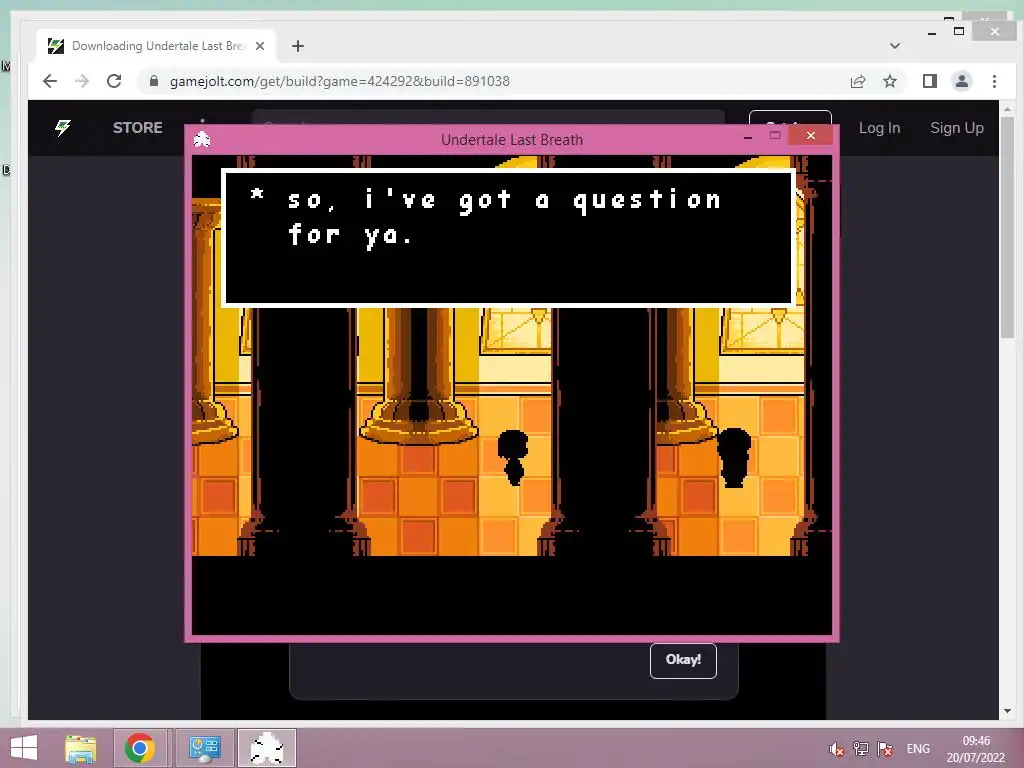The height and width of the screenshot is (768, 1024).
Task: Click the Chrome taskbar icon
Action: (x=140, y=748)
